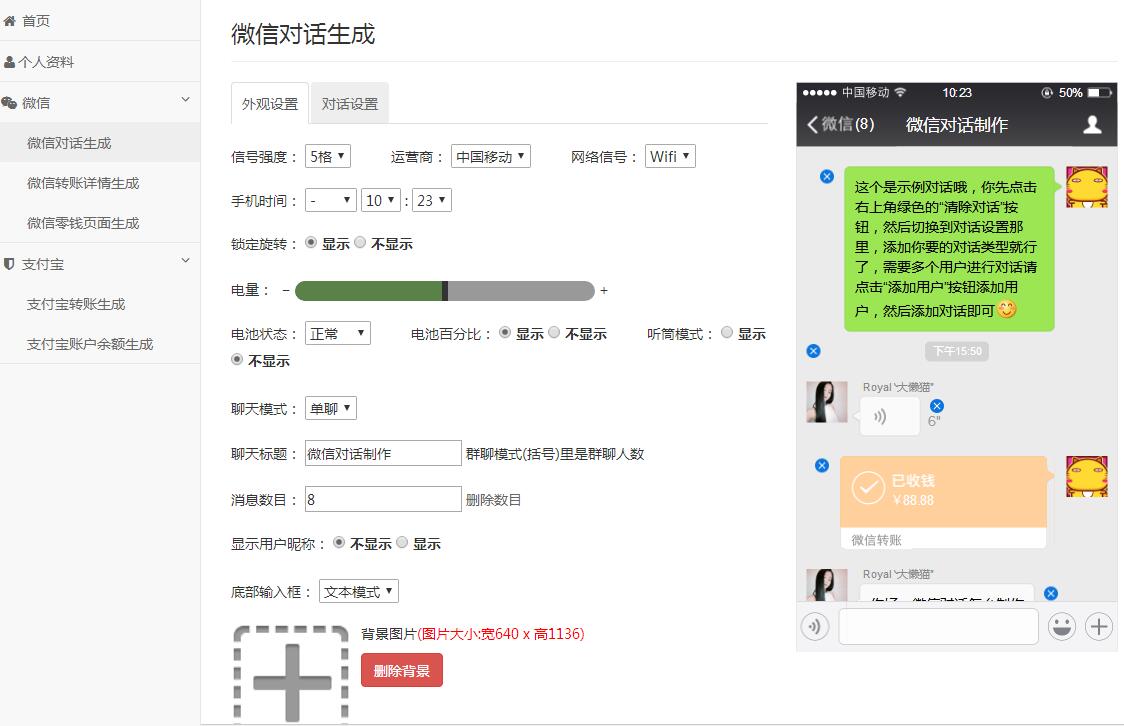Click the 消息数目 input field
Viewport: 1124px width, 726px height.
383,499
